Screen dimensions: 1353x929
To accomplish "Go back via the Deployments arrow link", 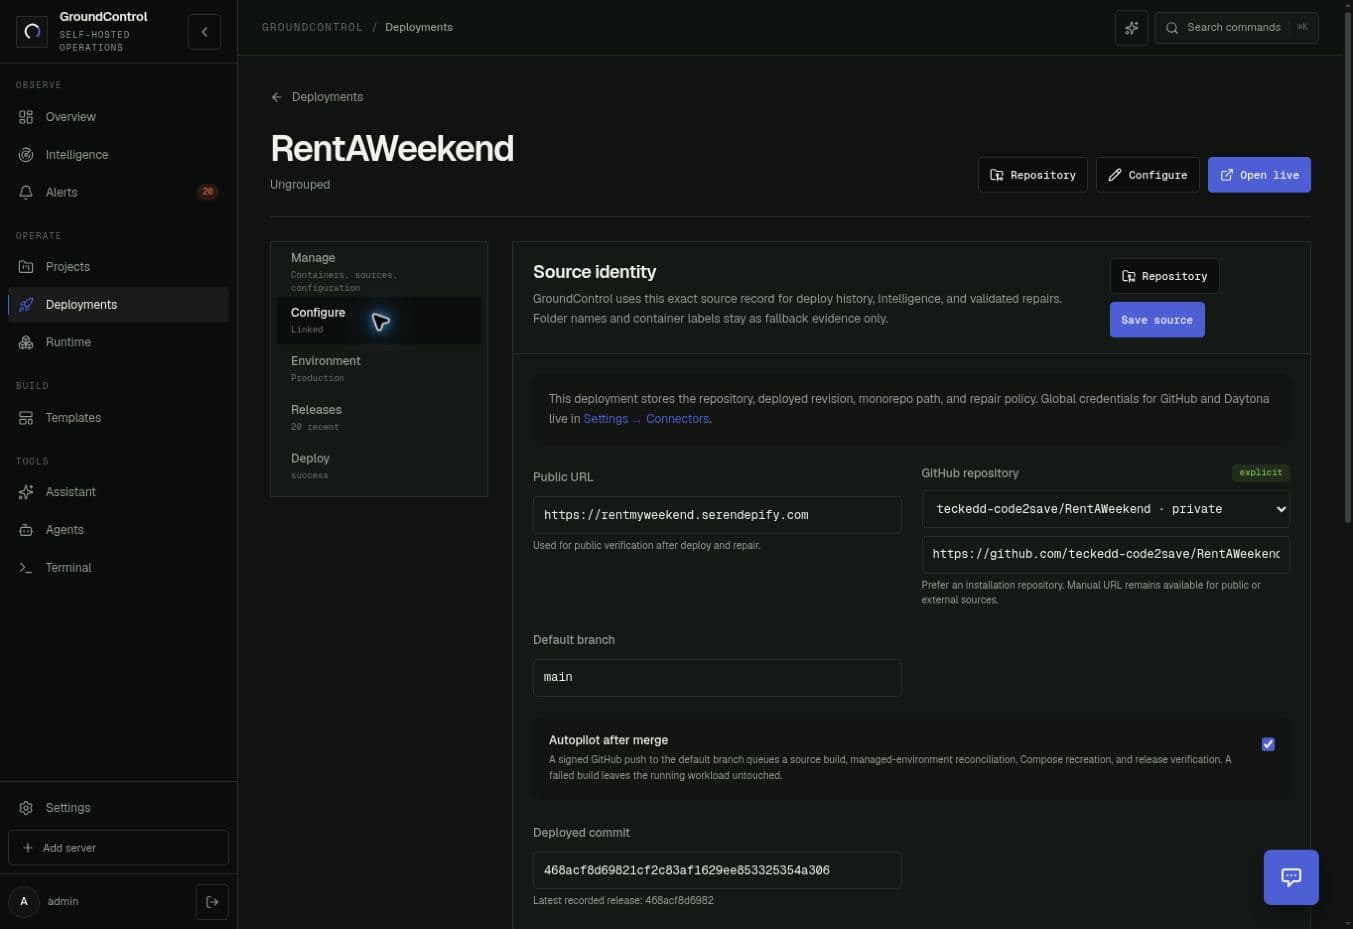I will click(x=317, y=97).
